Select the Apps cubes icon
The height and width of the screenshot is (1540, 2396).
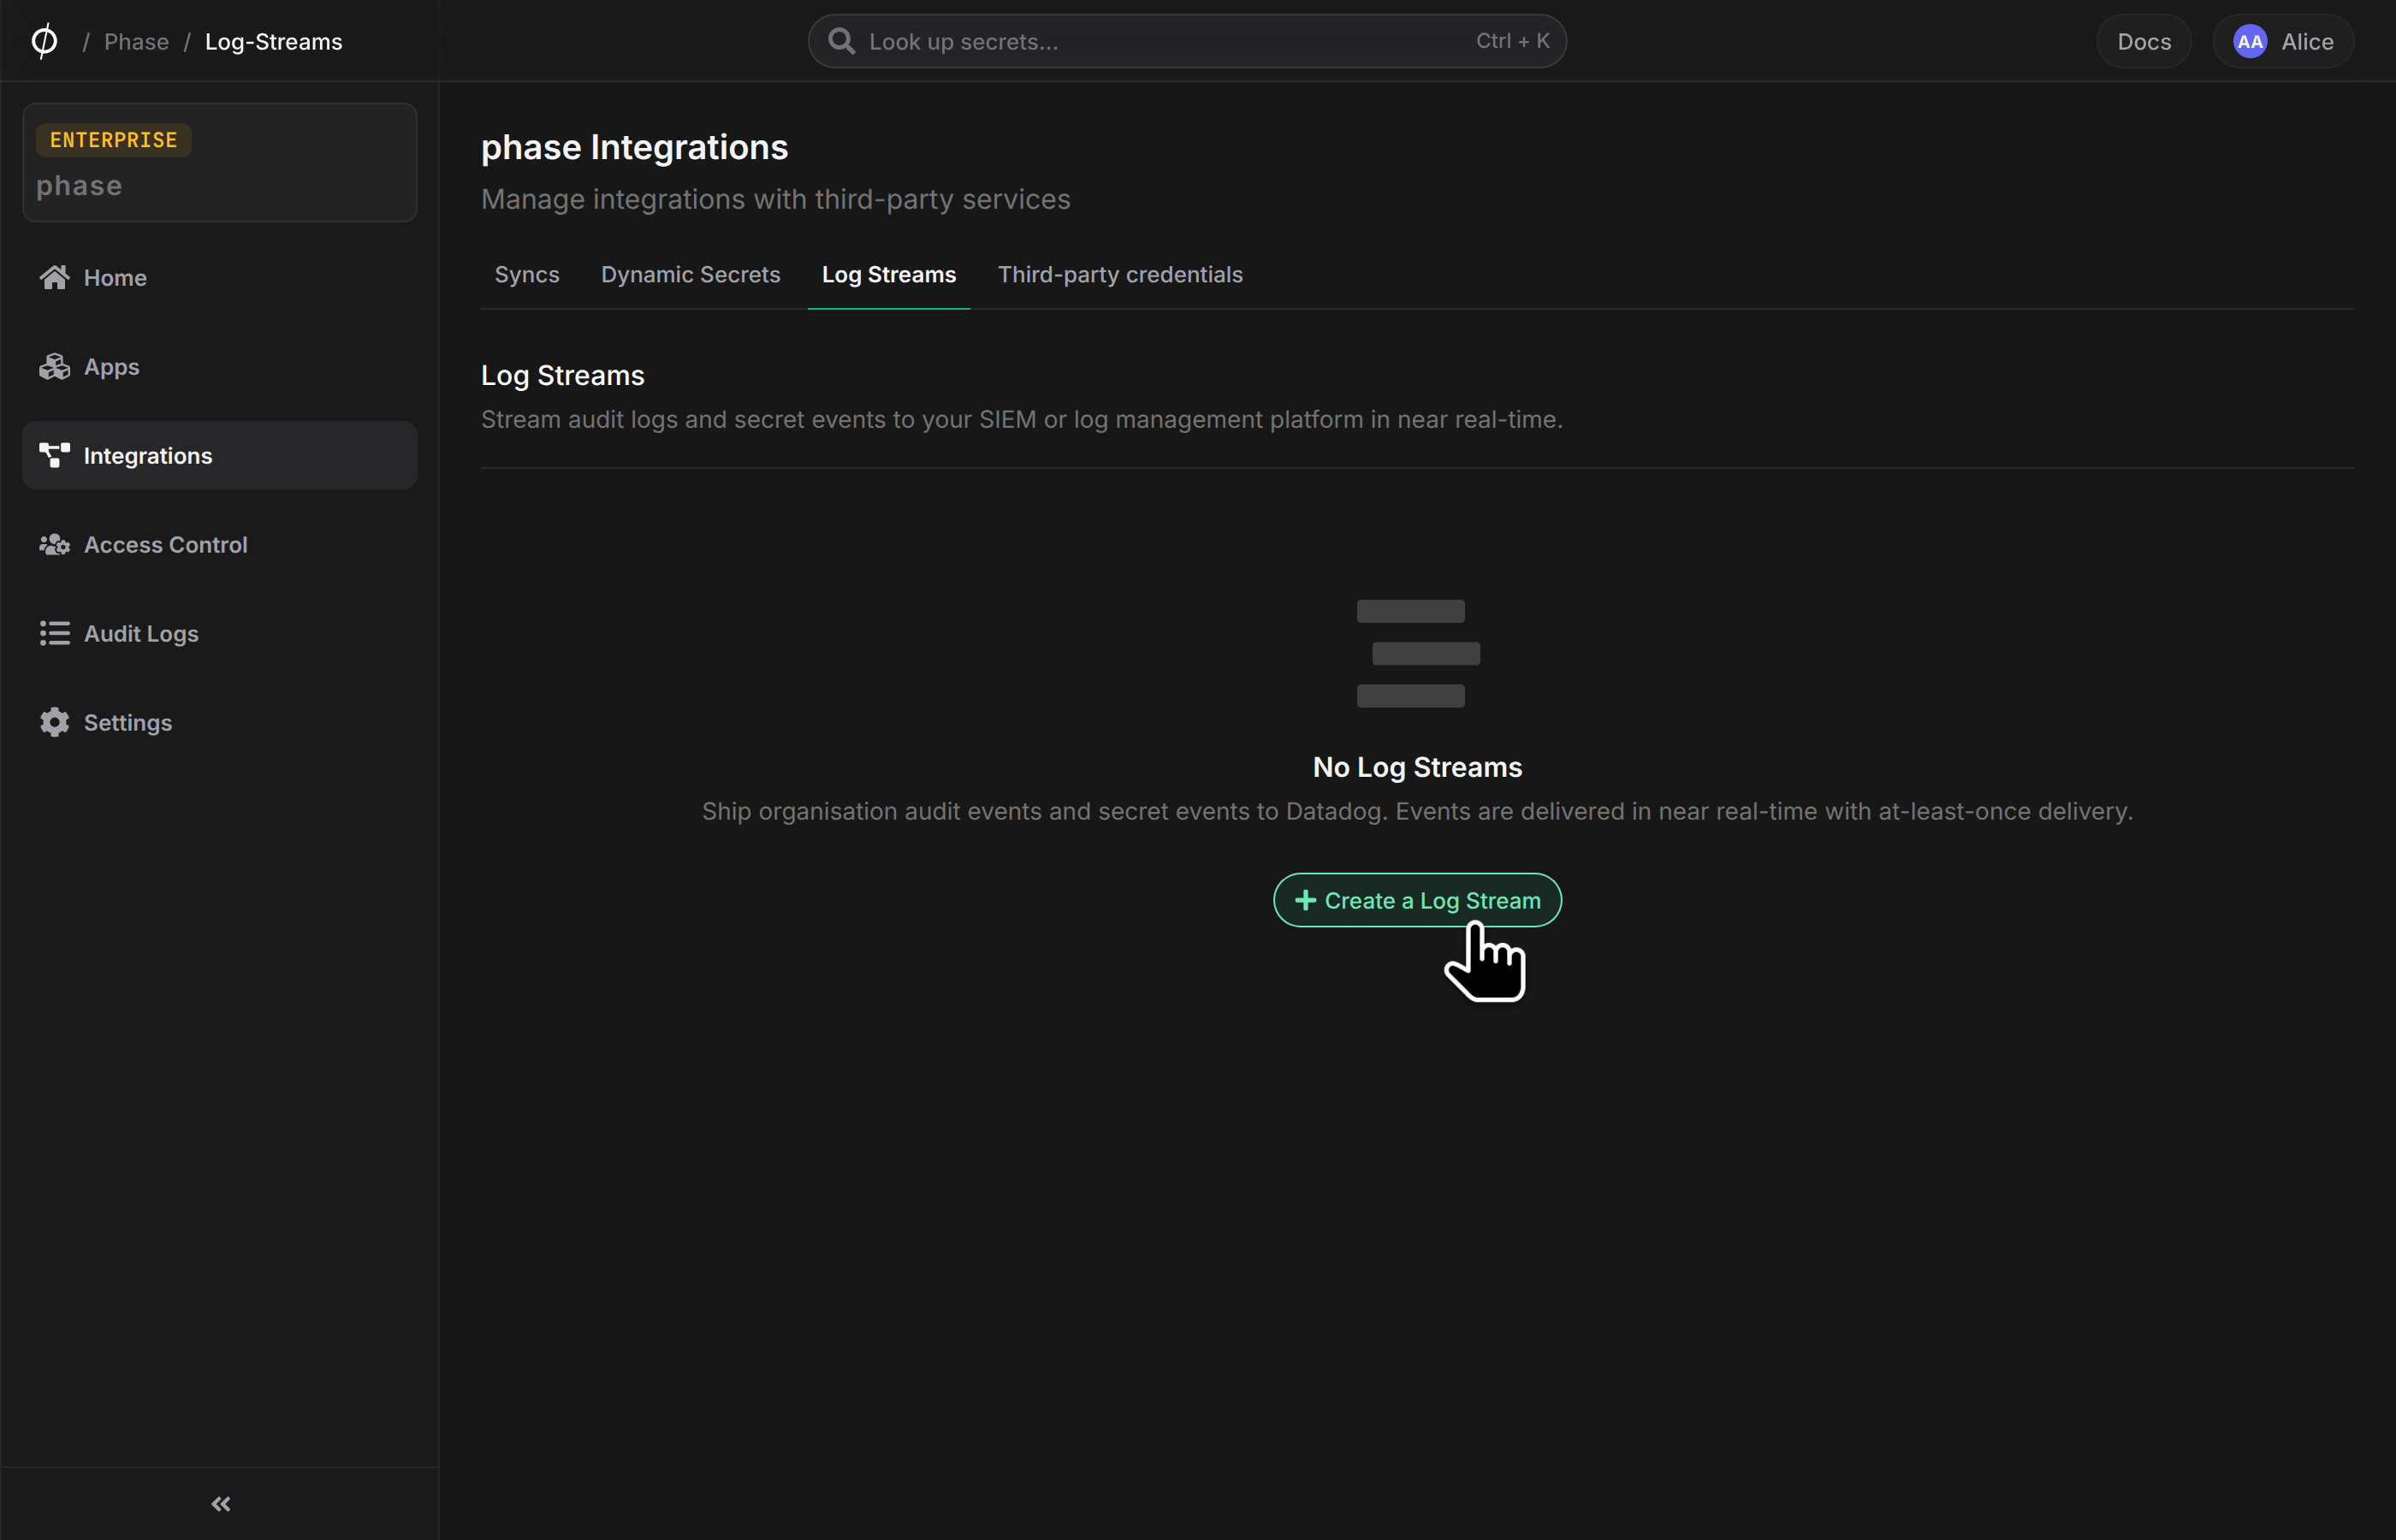click(54, 366)
